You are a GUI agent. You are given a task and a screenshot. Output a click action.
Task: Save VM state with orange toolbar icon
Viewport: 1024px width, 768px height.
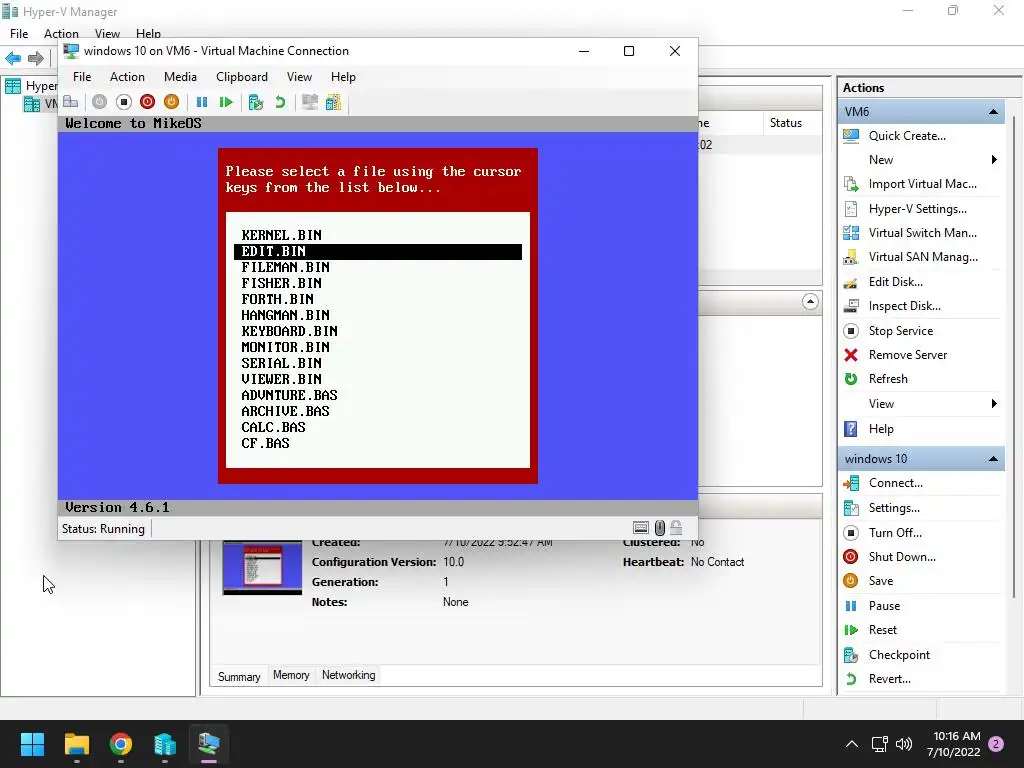tap(171, 102)
